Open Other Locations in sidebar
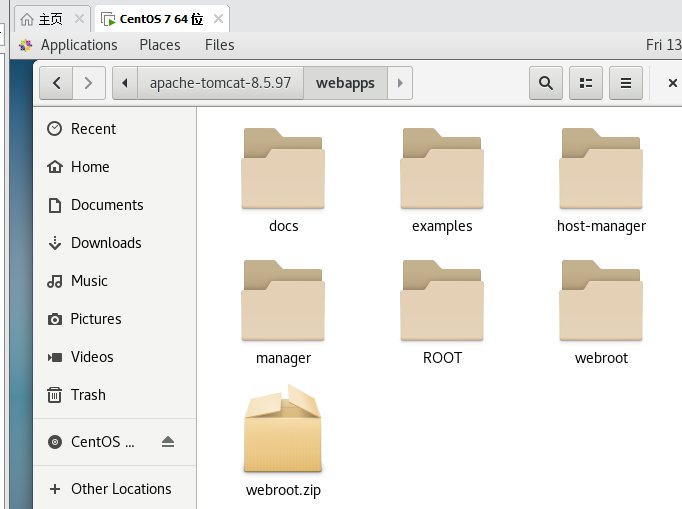Viewport: 682px width, 509px height. coord(115,489)
